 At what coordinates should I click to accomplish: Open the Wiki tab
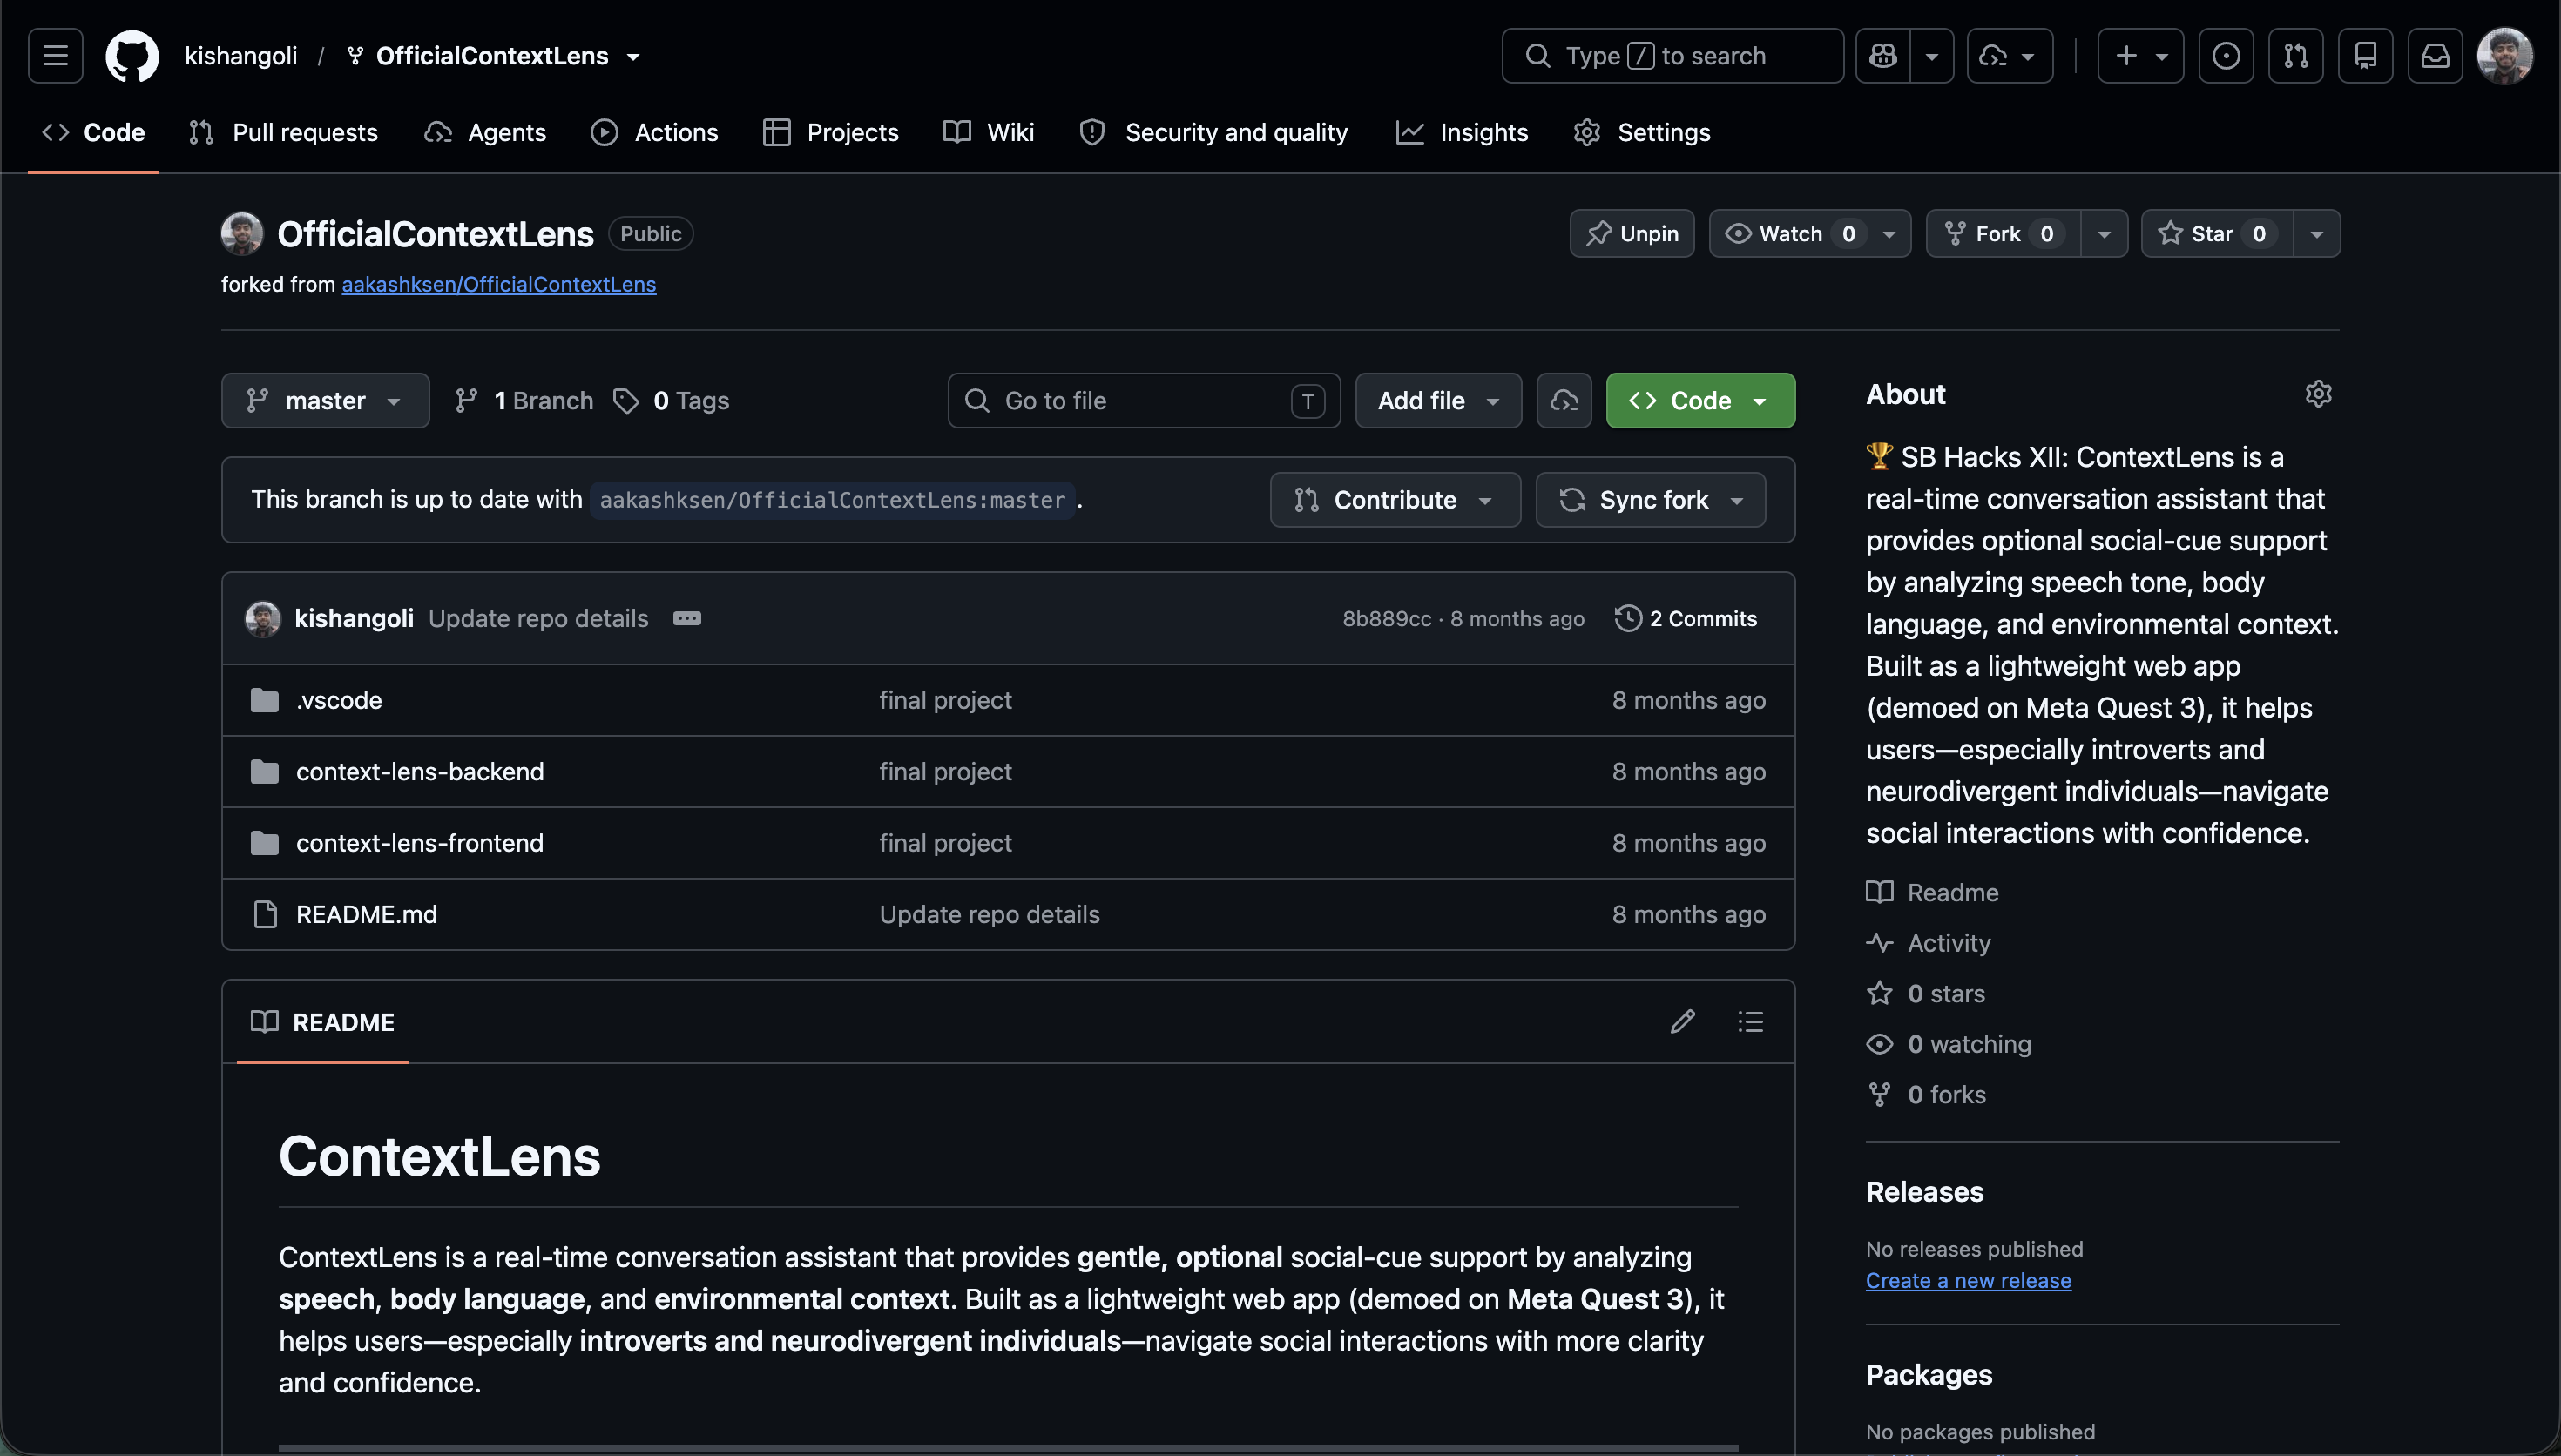point(989,132)
